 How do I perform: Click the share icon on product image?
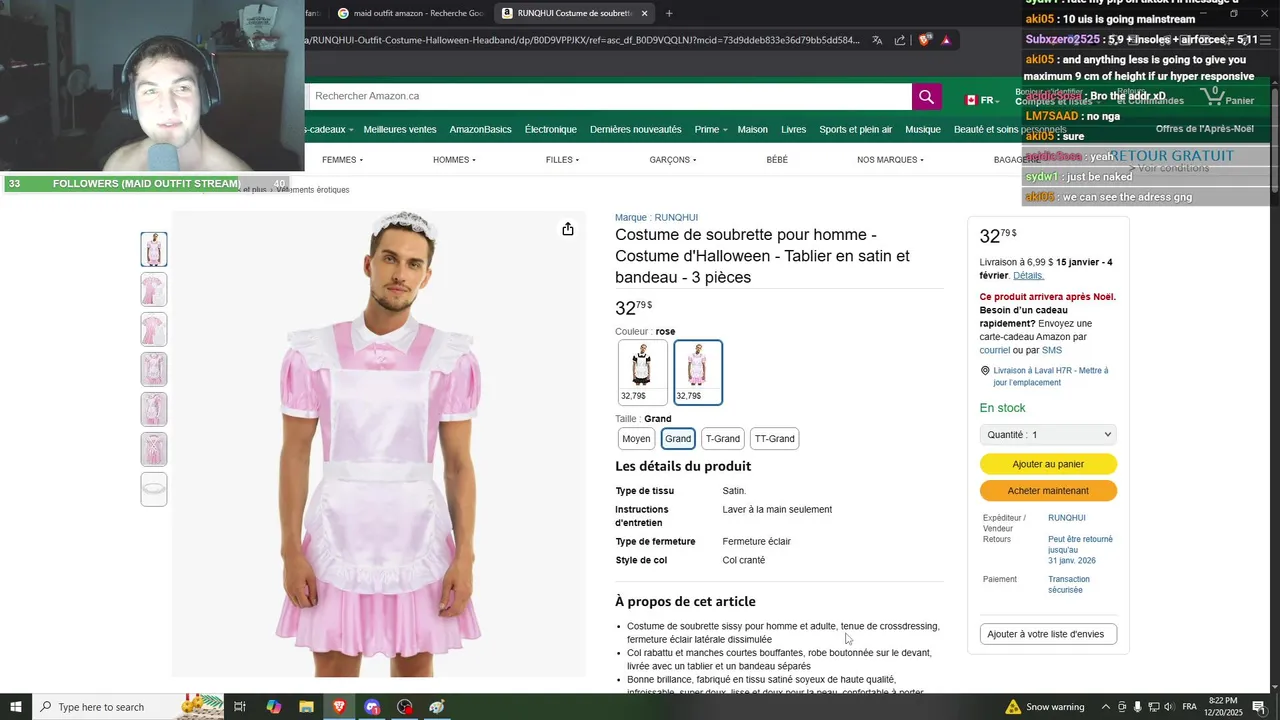pyautogui.click(x=568, y=229)
